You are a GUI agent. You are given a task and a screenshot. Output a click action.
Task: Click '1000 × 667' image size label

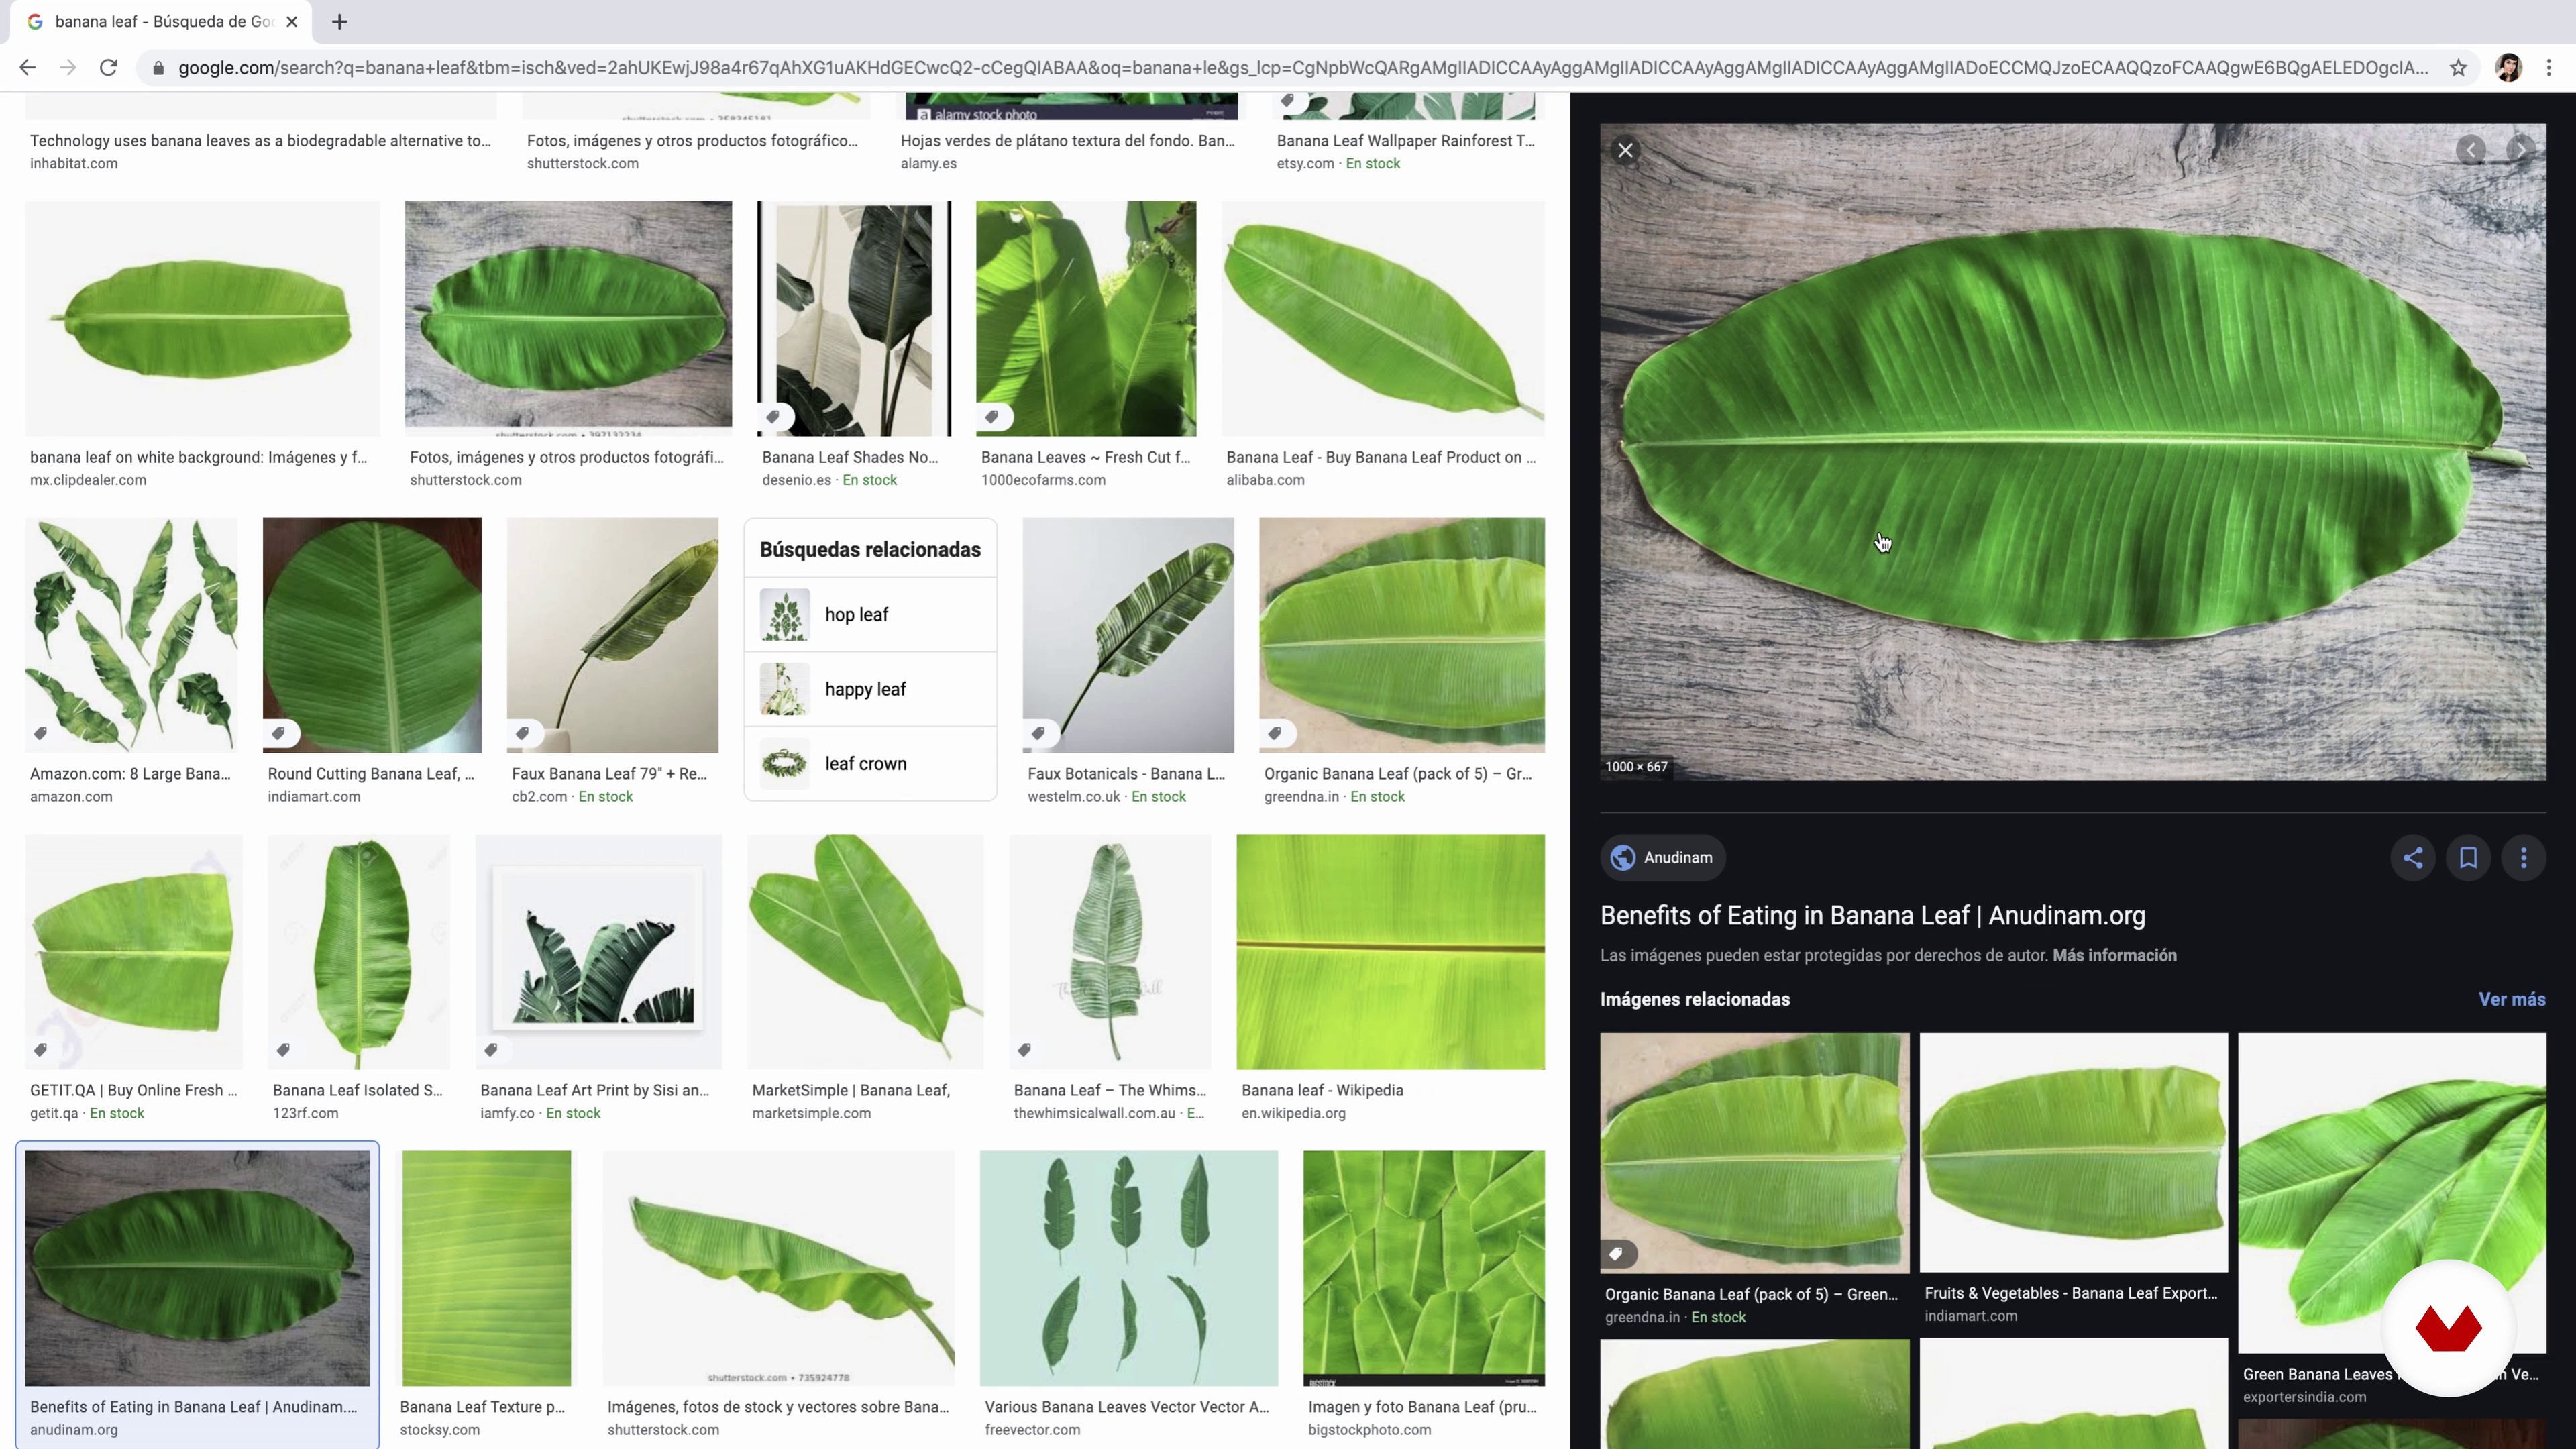point(1636,767)
